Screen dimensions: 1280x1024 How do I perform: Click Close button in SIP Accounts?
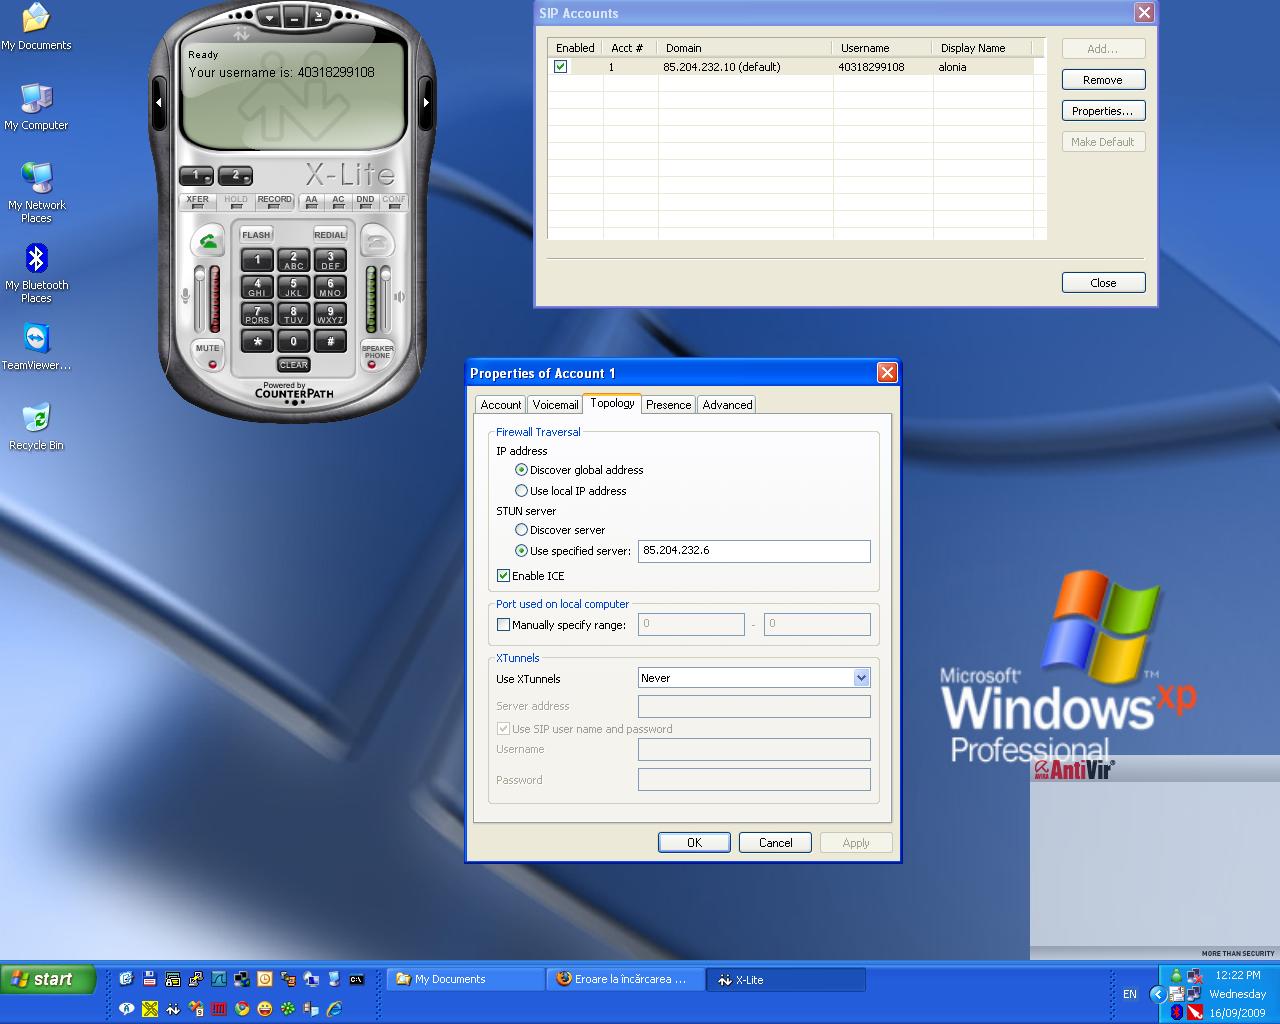pos(1103,283)
